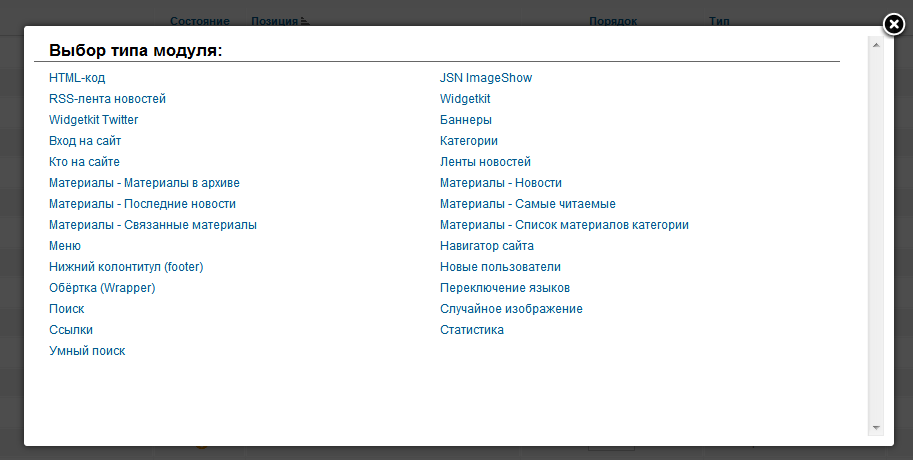Choose Нижний колонтитул (footer) module
This screenshot has width=913, height=460.
126,267
